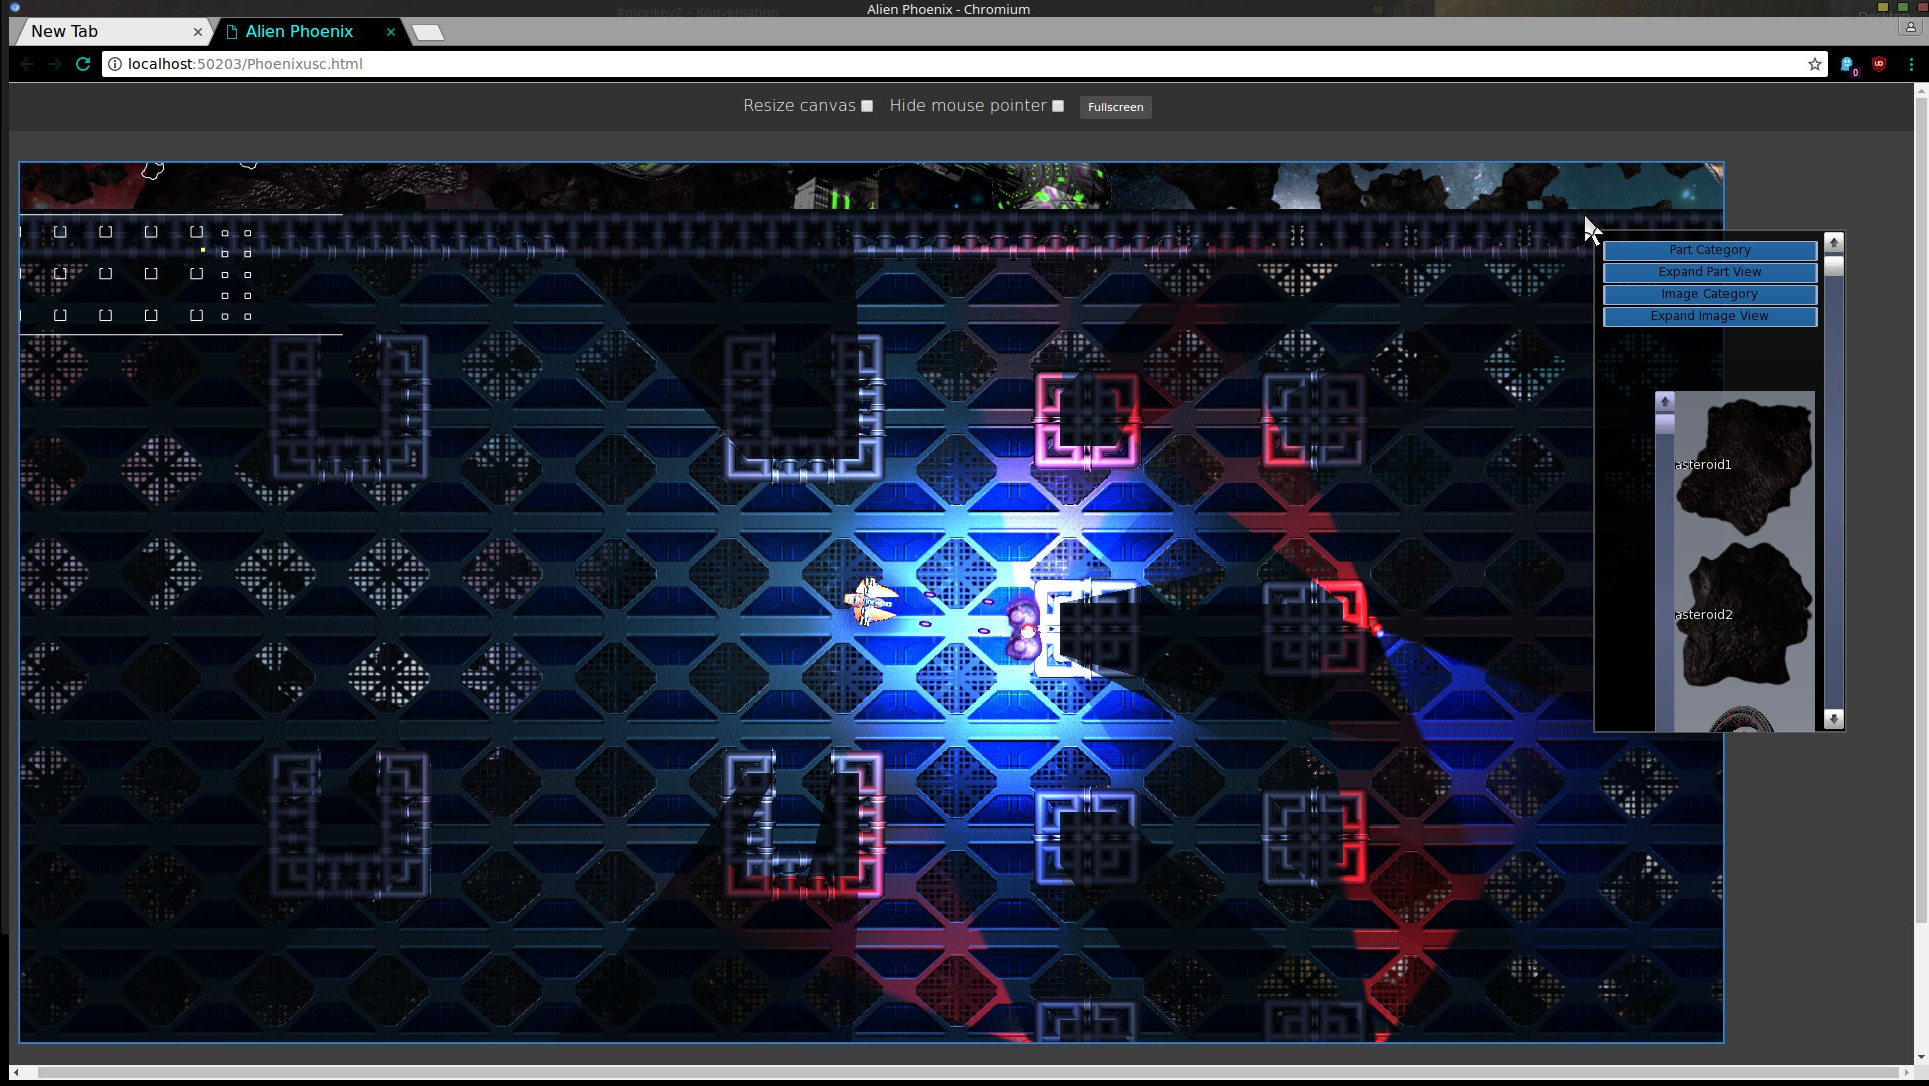1929x1086 pixels.
Task: Open the Chromium three-dot menu
Action: (x=1911, y=64)
